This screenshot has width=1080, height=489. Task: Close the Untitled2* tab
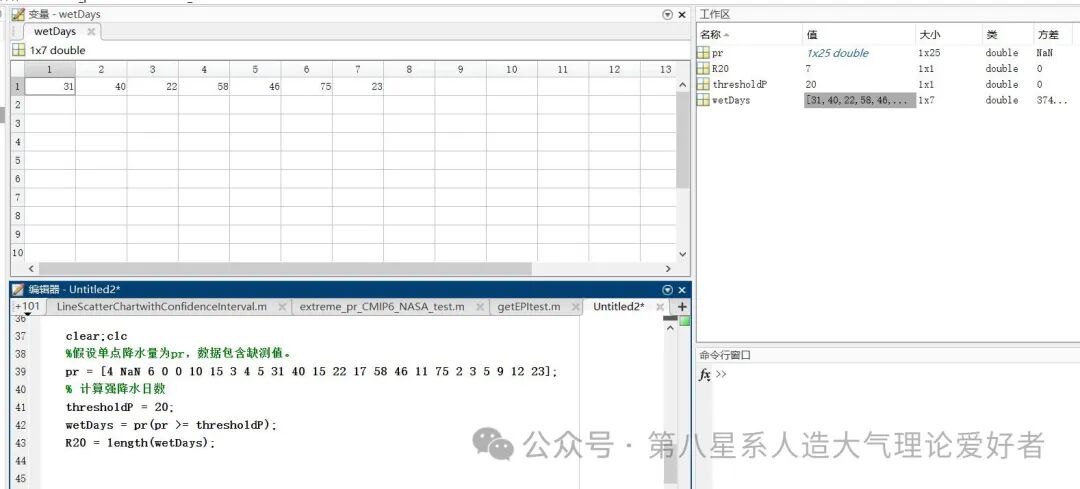pyautogui.click(x=660, y=307)
